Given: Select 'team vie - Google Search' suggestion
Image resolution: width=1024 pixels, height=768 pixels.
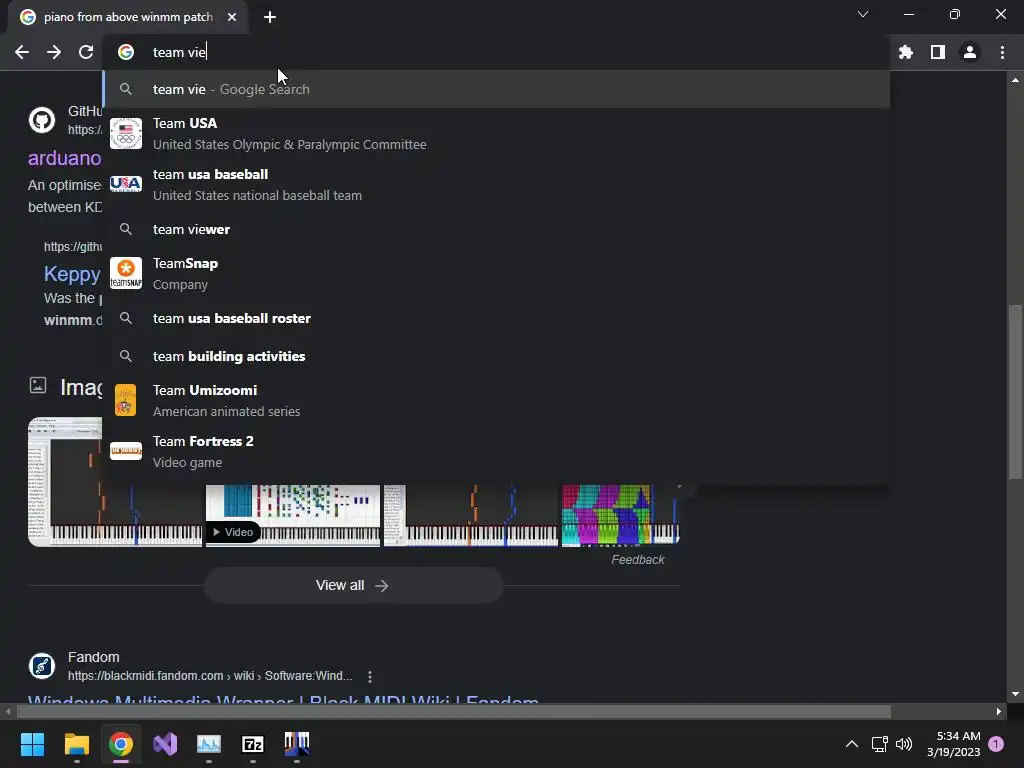Looking at the screenshot, I should coord(496,89).
